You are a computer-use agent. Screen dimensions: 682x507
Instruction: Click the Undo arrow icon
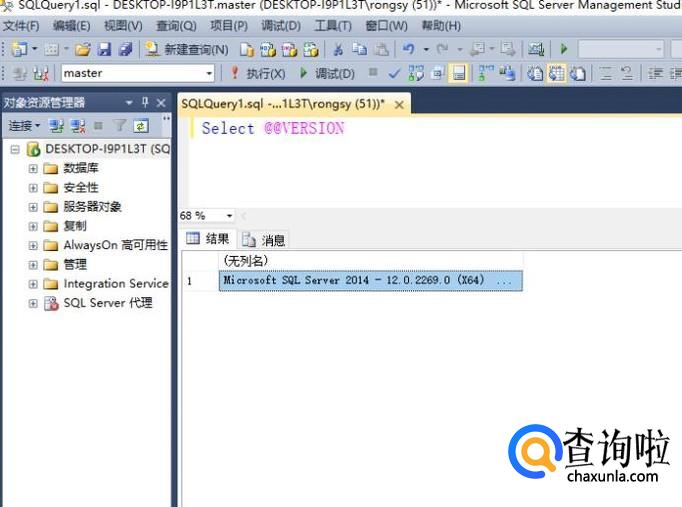click(408, 49)
